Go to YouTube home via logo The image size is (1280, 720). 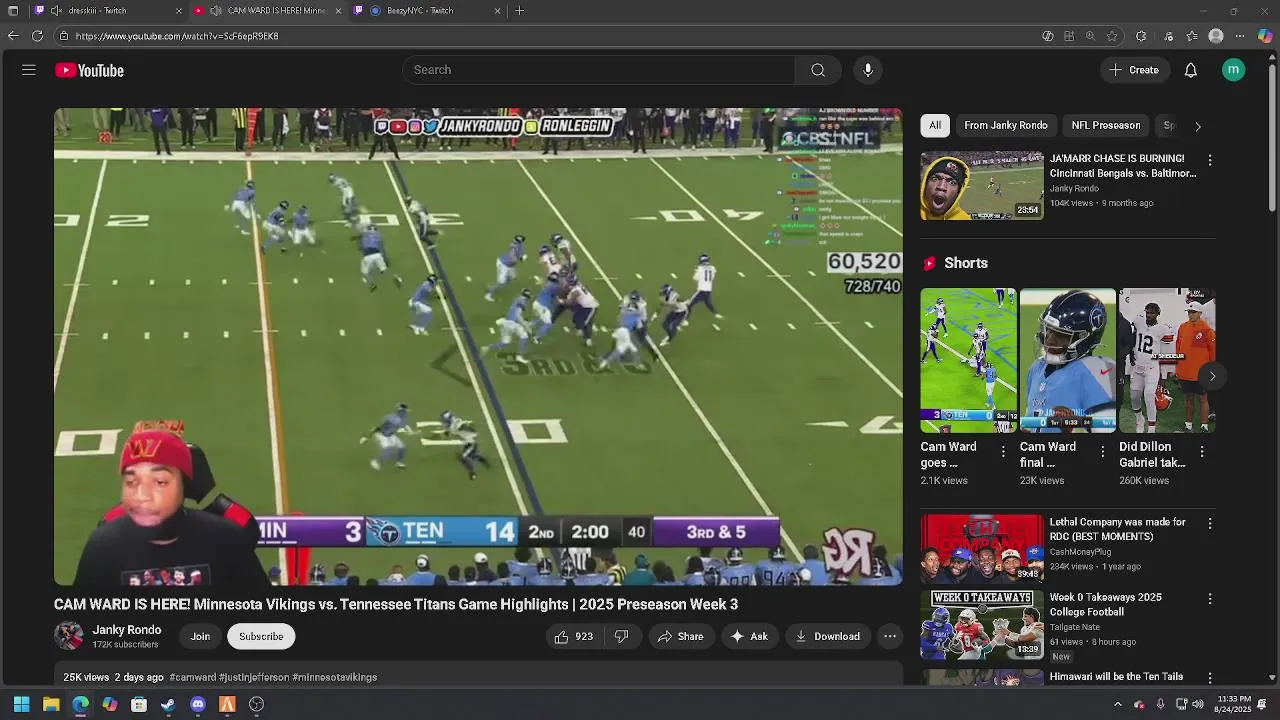coord(89,70)
